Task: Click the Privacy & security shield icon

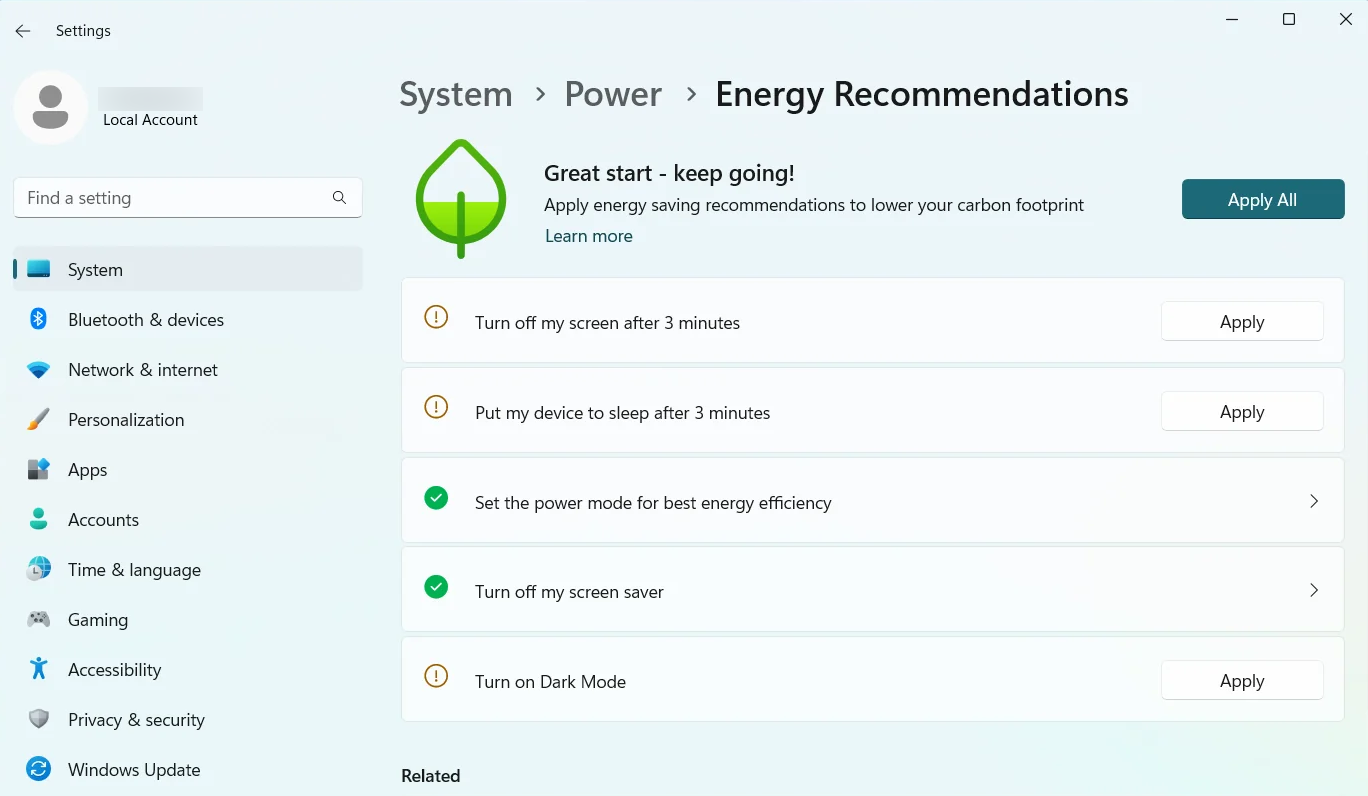Action: click(38, 720)
